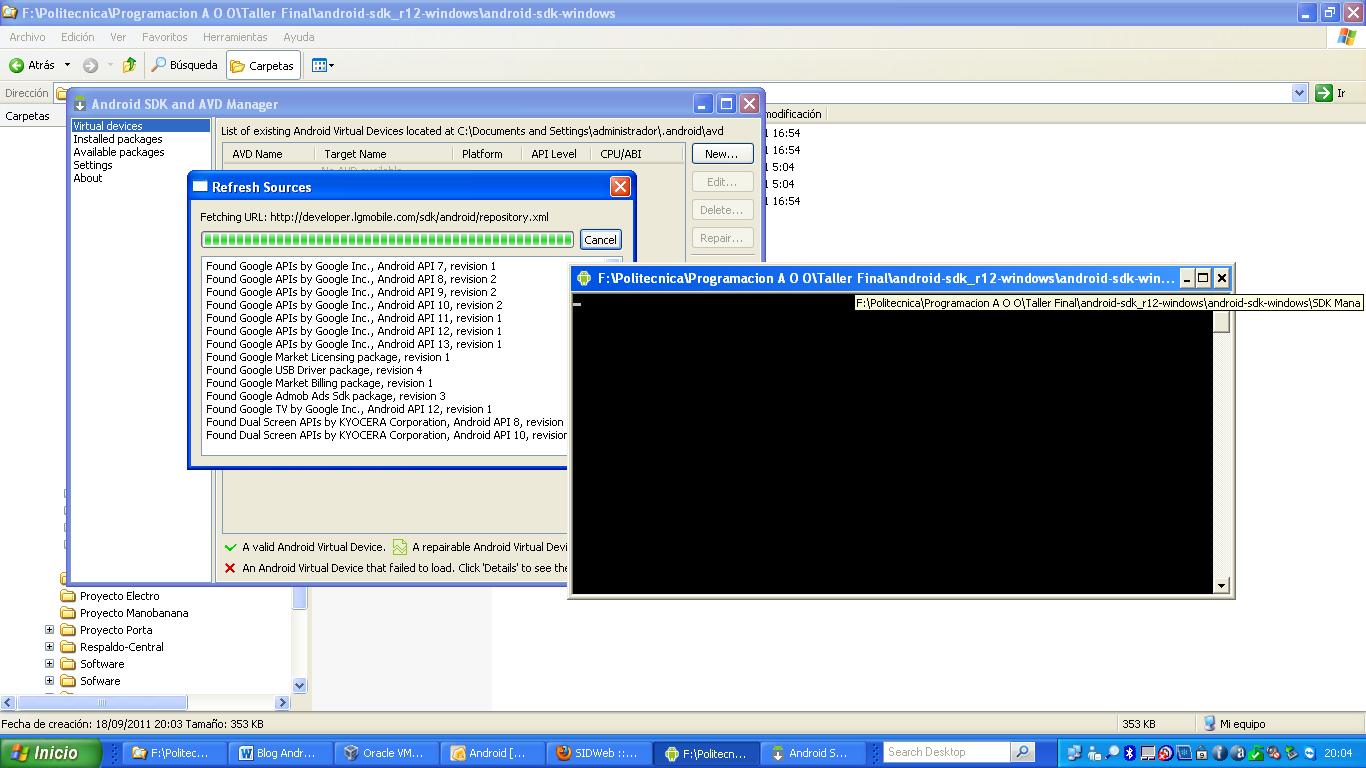
Task: Type in the Search Desktop field
Action: 946,752
